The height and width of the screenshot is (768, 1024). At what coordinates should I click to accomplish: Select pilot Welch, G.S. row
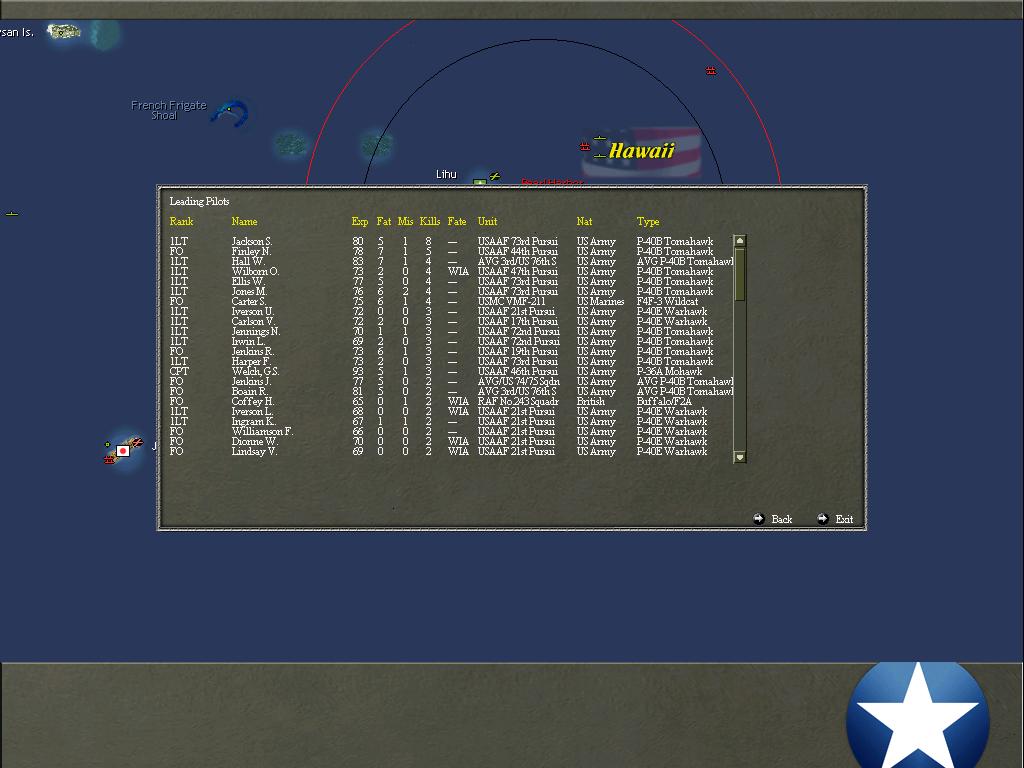(451, 372)
